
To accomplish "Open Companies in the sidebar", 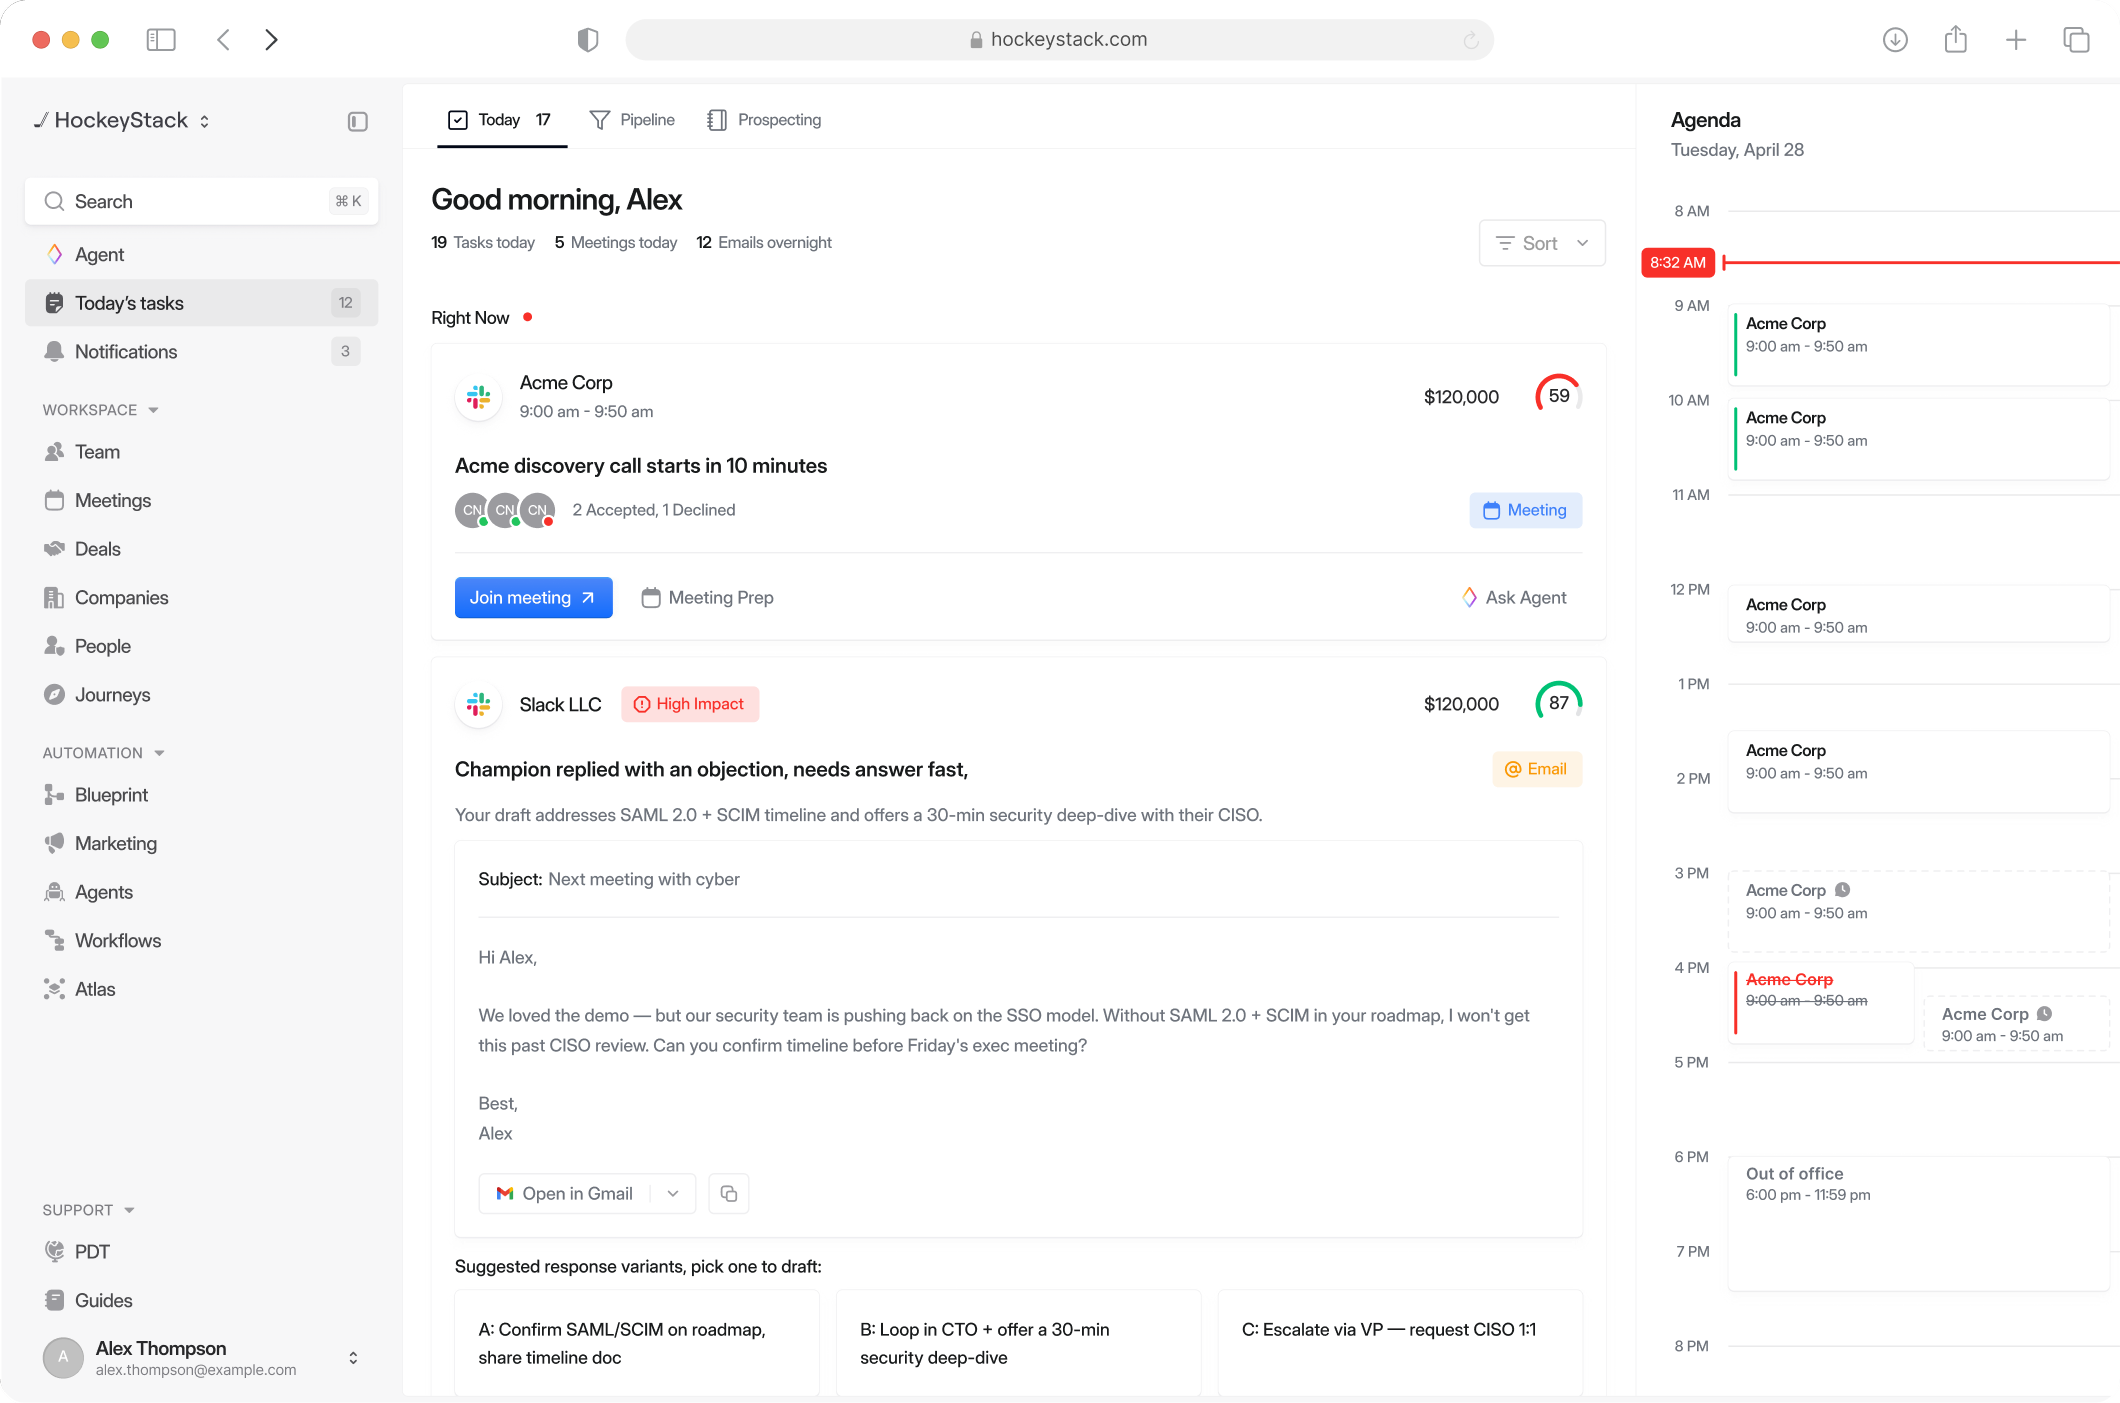I will [201, 598].
